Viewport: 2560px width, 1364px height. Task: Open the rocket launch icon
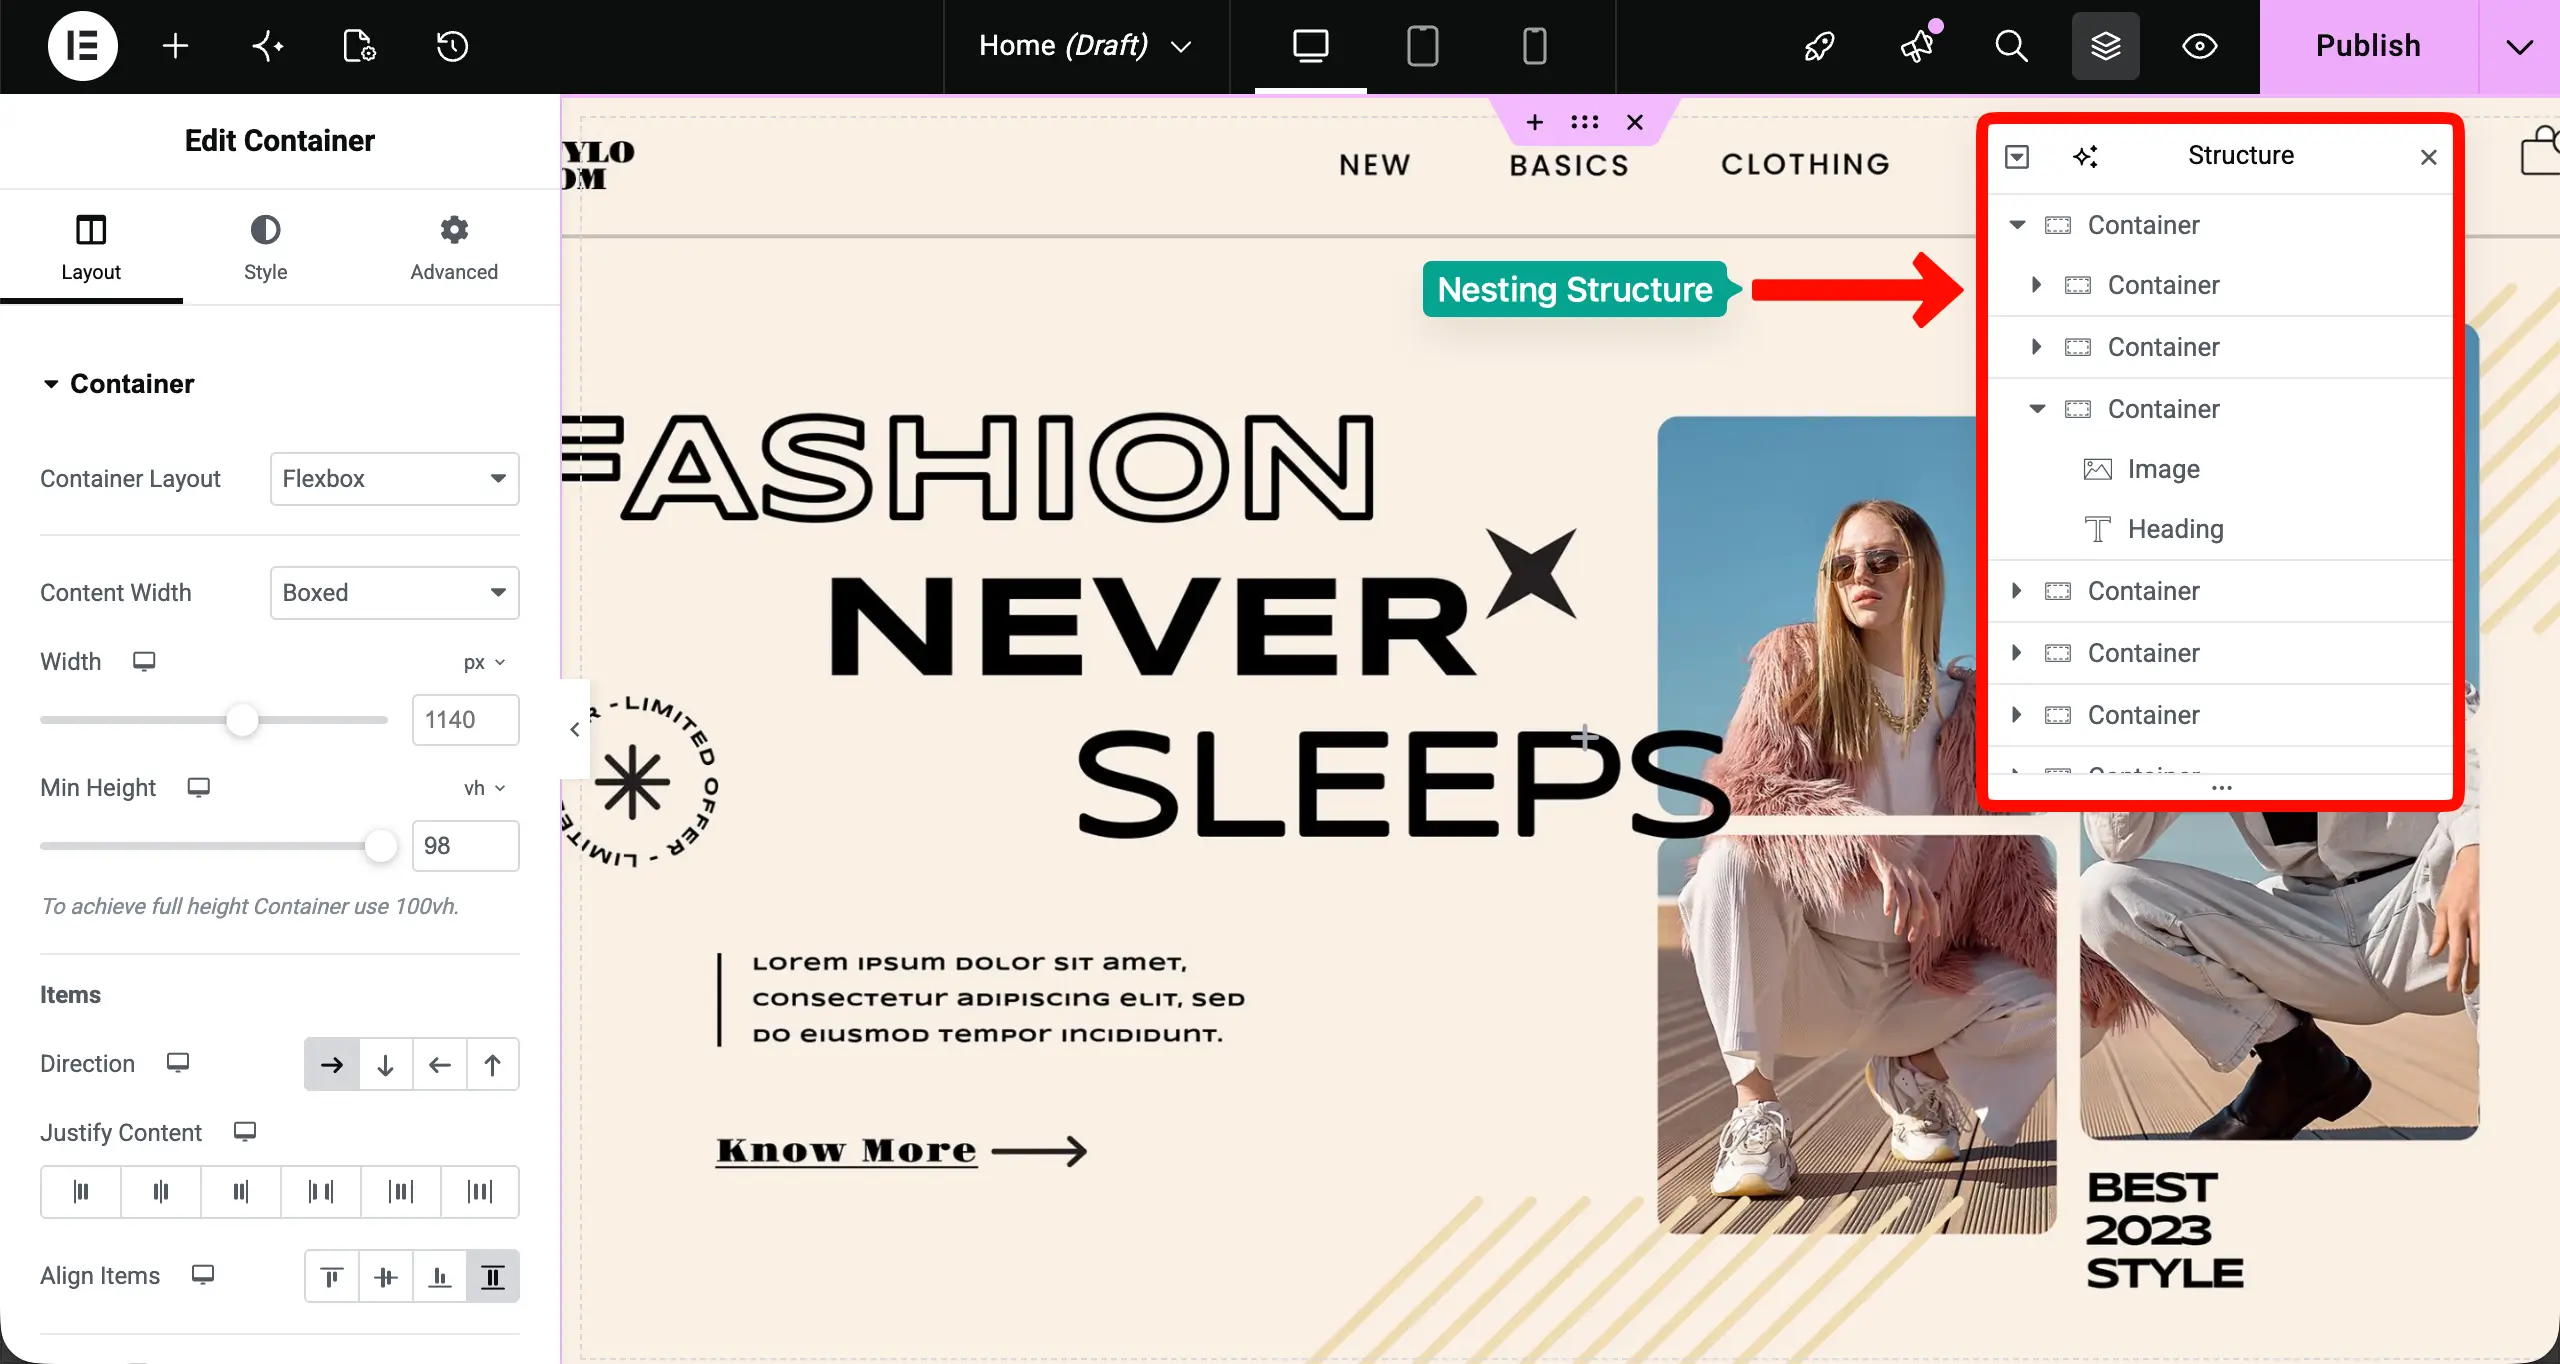(1819, 46)
